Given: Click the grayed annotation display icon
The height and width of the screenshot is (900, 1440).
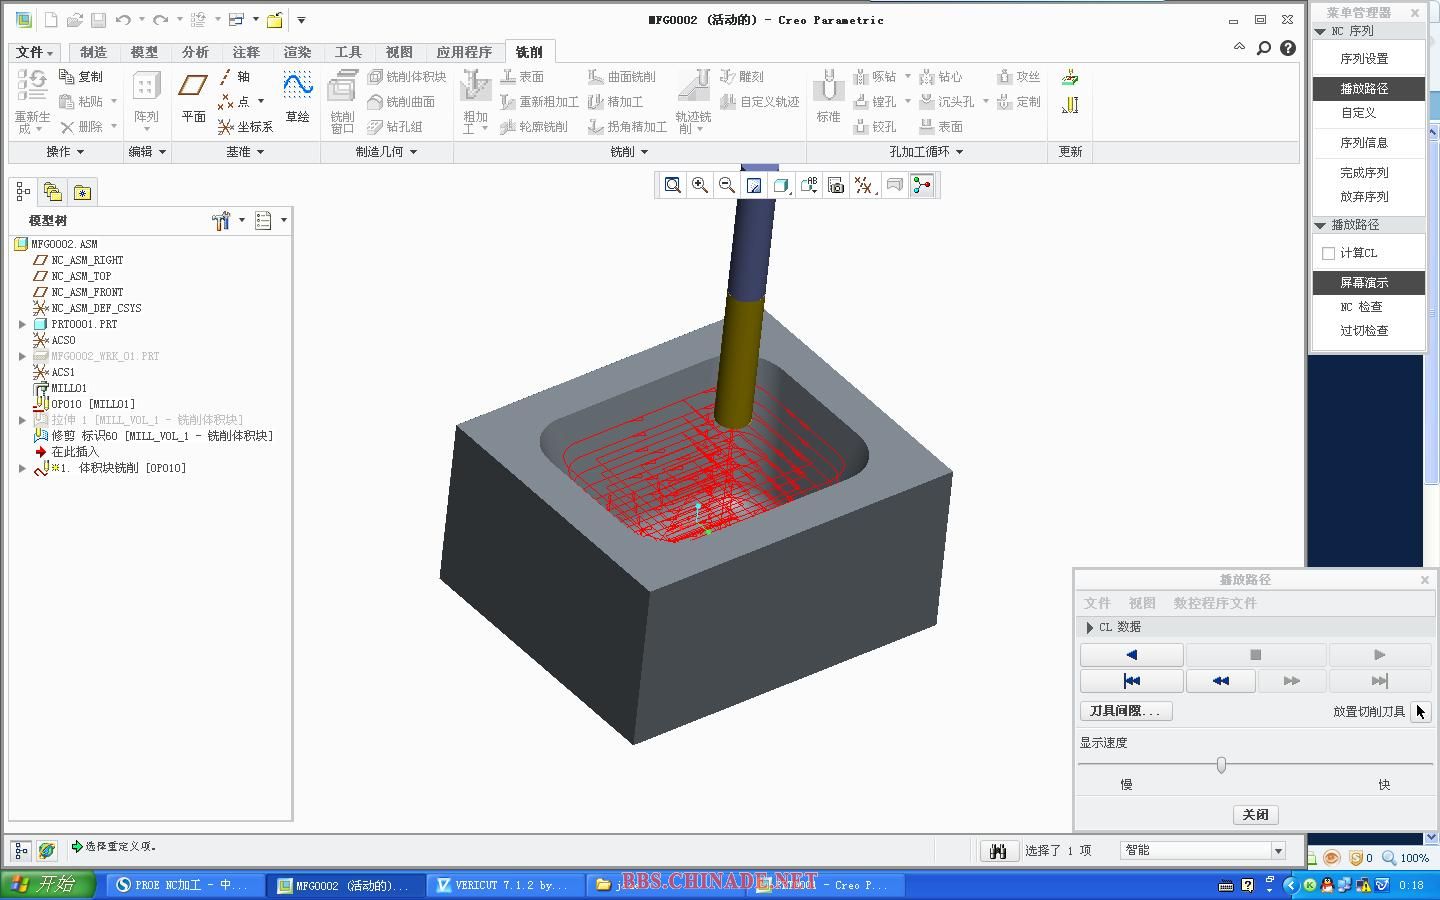Looking at the screenshot, I should click(x=895, y=185).
